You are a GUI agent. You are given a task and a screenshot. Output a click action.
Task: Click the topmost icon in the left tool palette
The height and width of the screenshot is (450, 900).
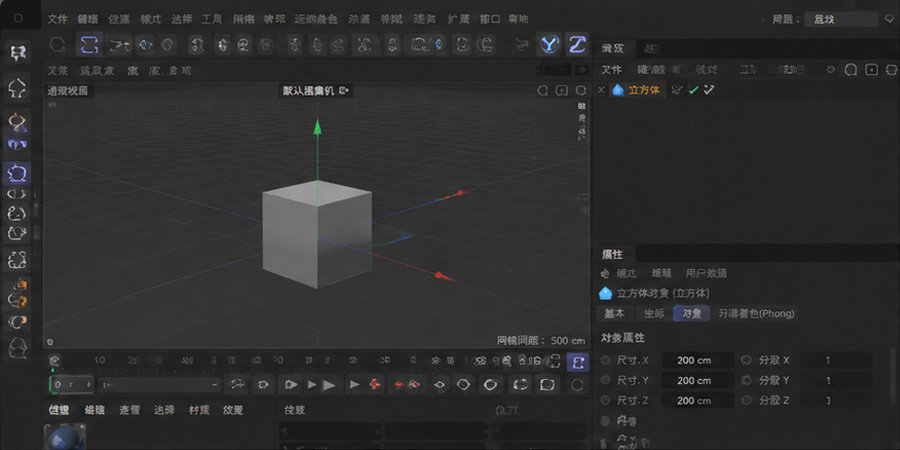pos(18,52)
